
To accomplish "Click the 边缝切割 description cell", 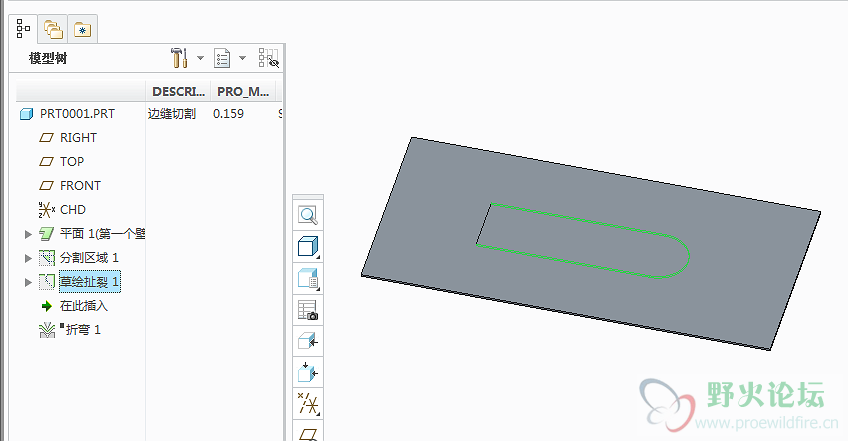I will tap(171, 114).
